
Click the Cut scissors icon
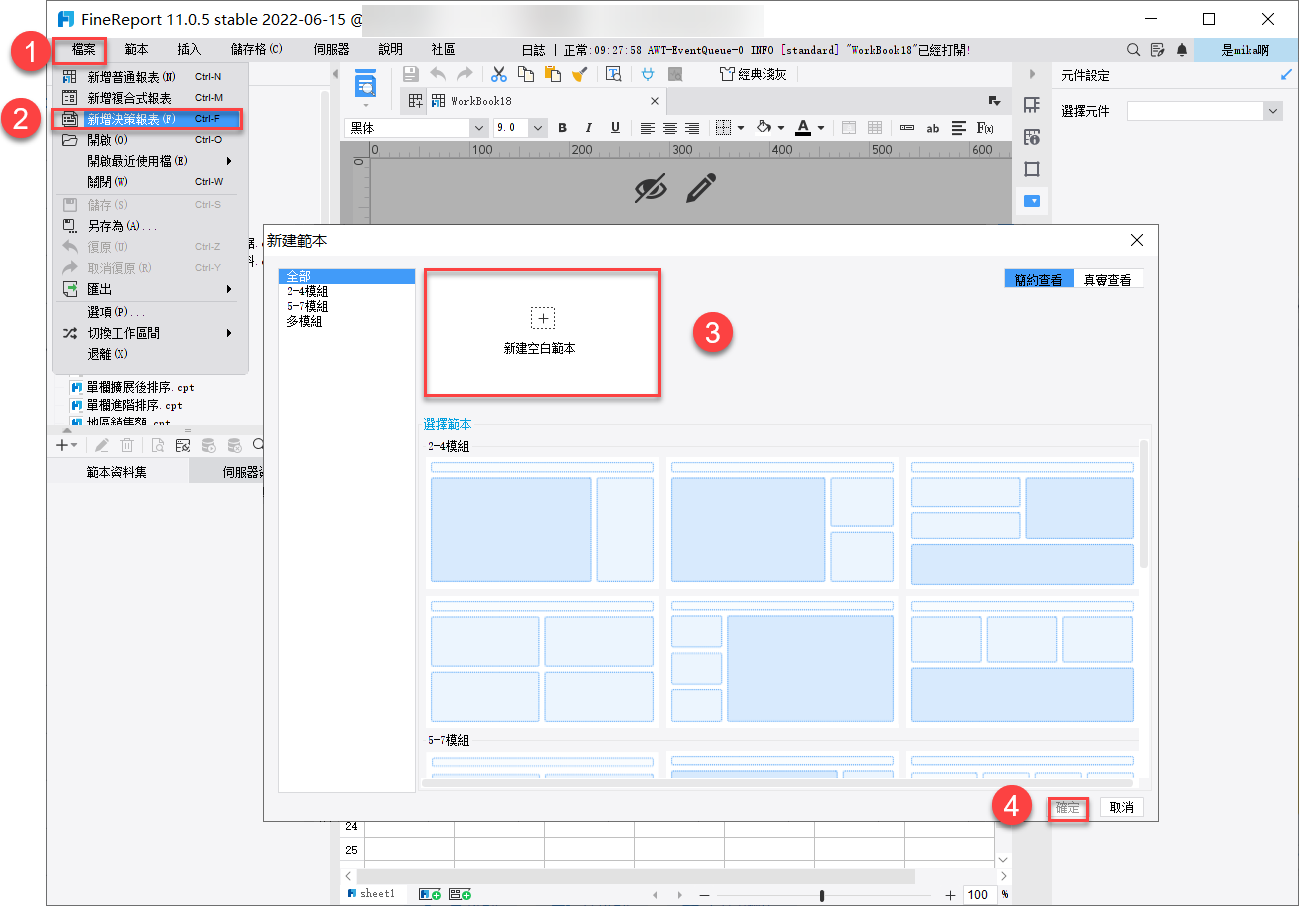pos(499,74)
